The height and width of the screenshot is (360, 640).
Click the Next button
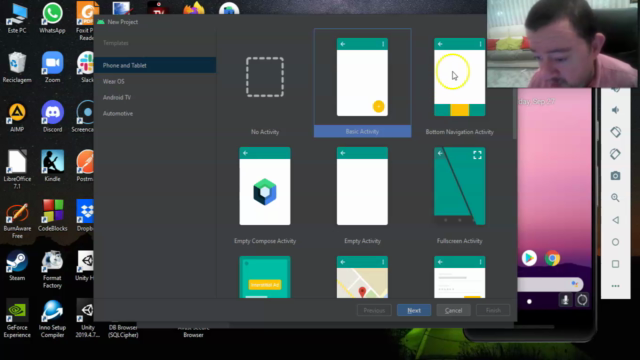414,311
